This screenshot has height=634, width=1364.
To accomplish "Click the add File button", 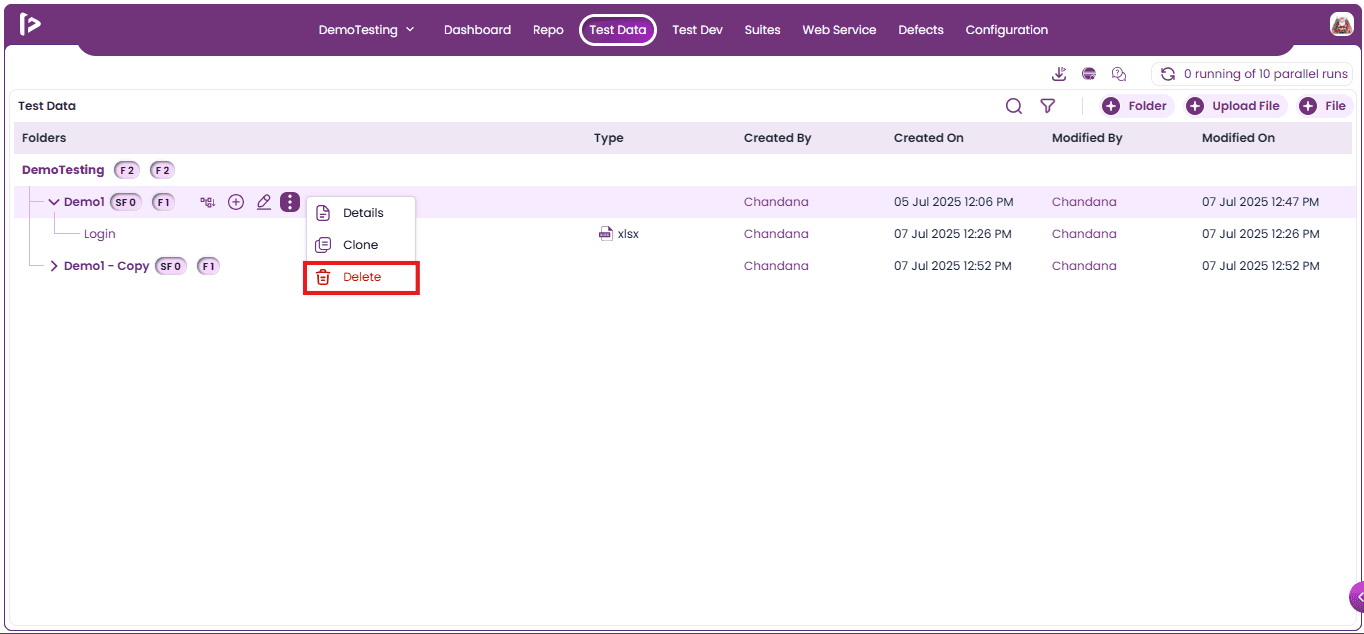I will [x=1324, y=106].
